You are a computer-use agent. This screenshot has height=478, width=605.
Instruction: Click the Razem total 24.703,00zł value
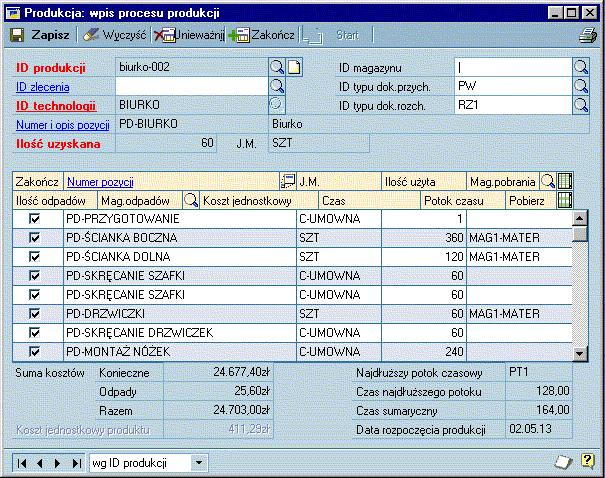coord(218,410)
